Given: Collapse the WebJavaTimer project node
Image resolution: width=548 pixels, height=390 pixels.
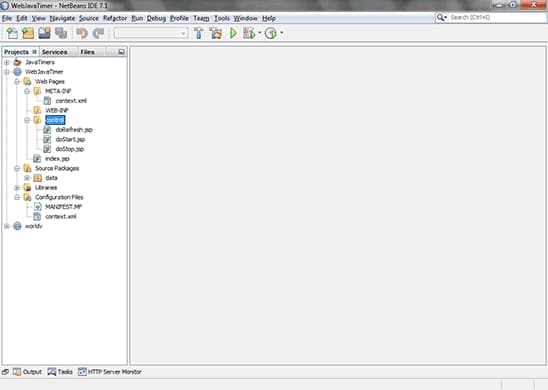Looking at the screenshot, I should click(7, 72).
